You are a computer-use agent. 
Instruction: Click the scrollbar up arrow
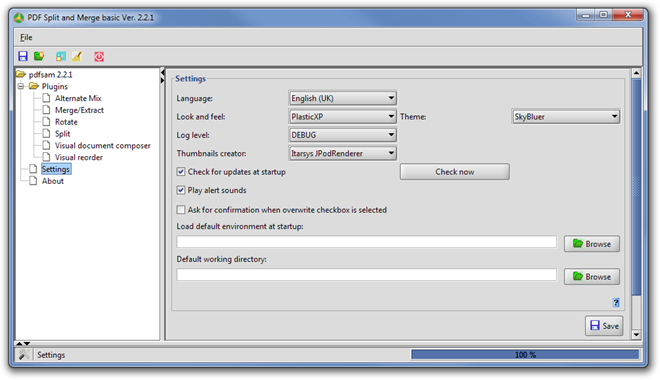click(x=636, y=73)
